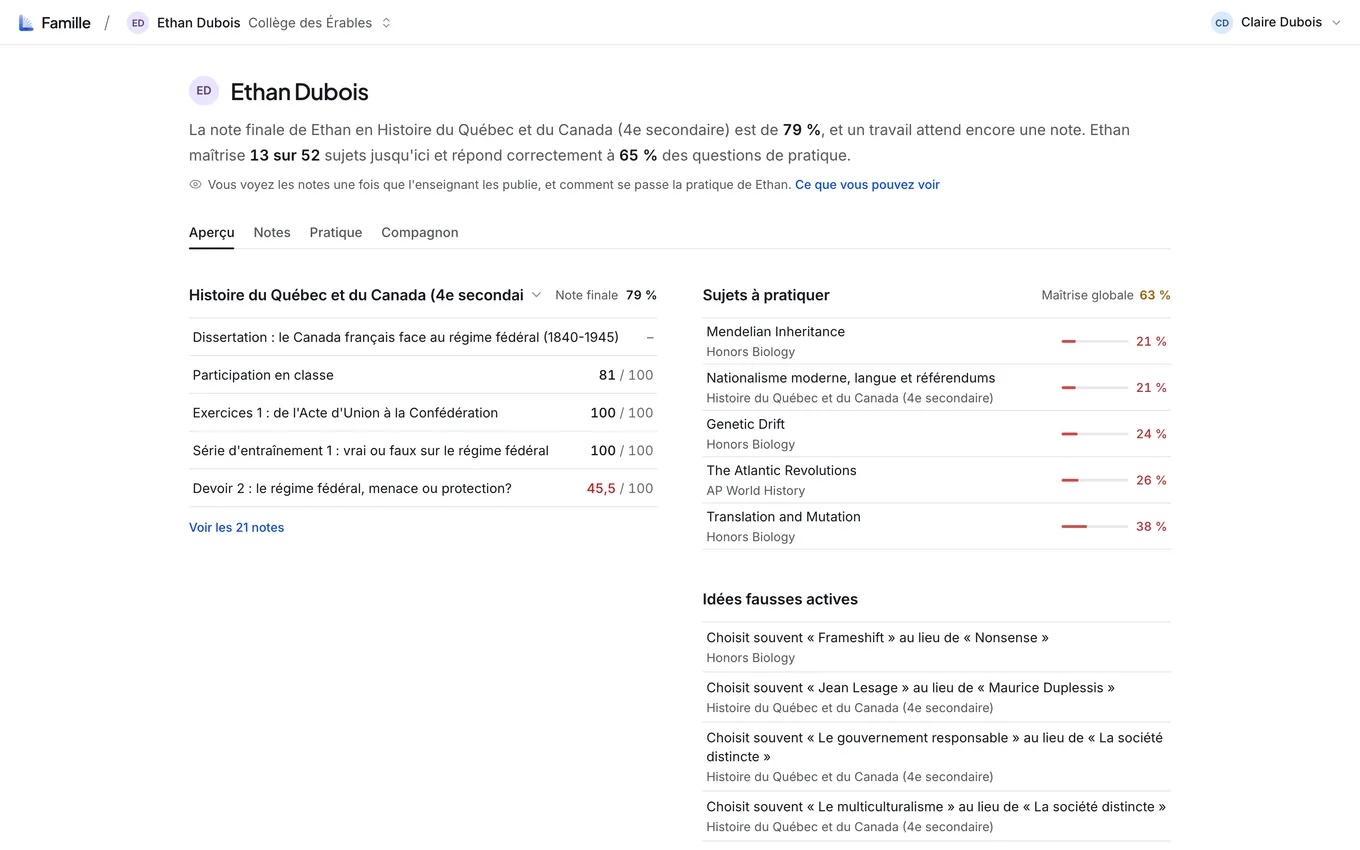Click the Translation and Mutation progress bar
This screenshot has width=1360, height=850.
pyautogui.click(x=1095, y=527)
